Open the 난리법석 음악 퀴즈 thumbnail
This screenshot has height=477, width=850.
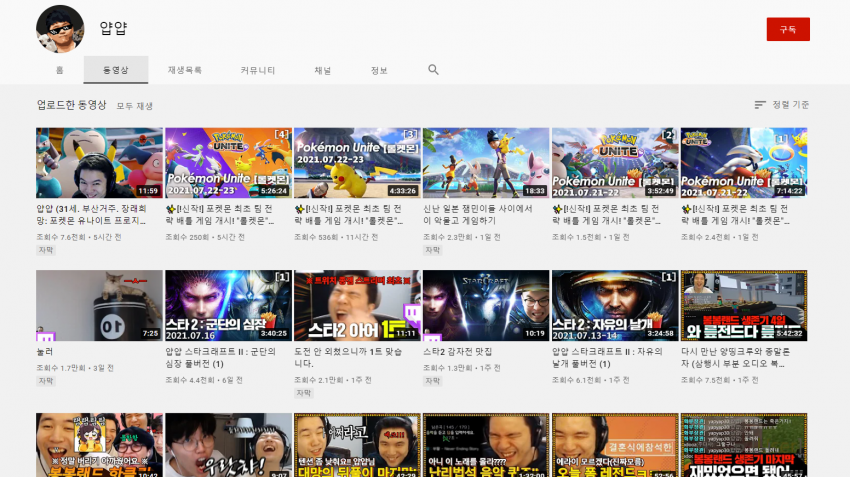click(486, 445)
